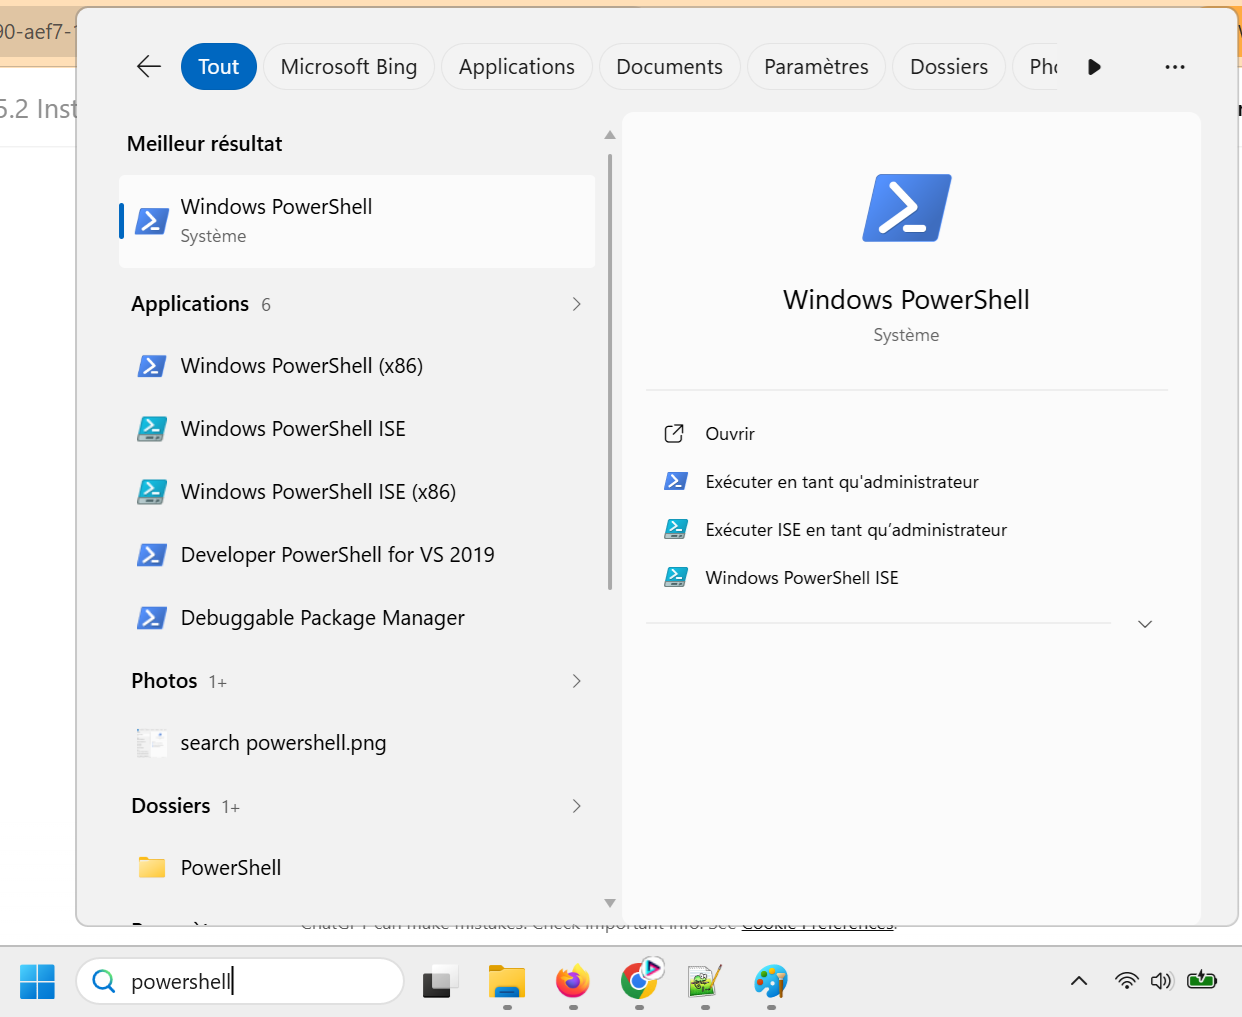The image size is (1242, 1017).
Task: Open File Explorer from the taskbar
Action: [507, 982]
